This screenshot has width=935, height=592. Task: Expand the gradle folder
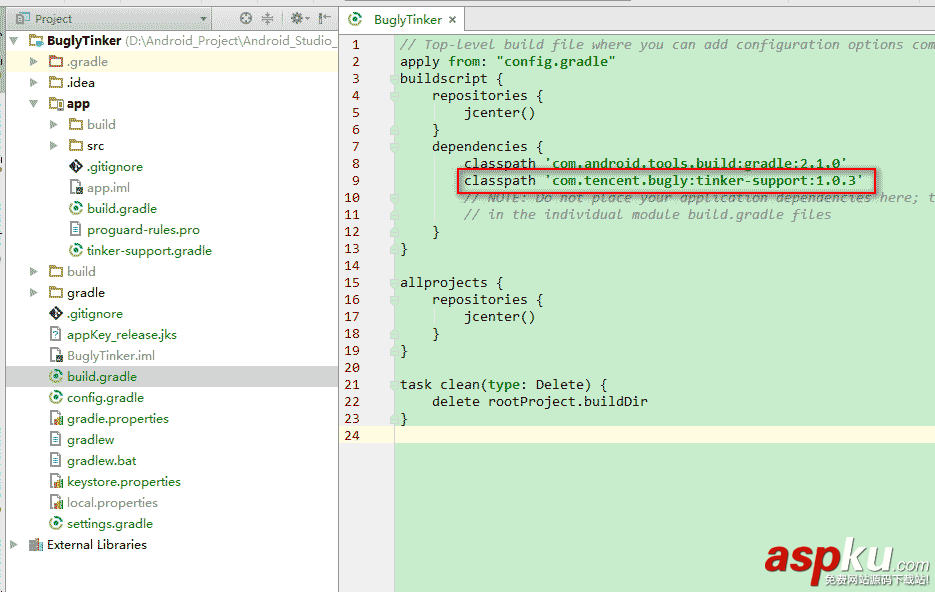tap(33, 292)
